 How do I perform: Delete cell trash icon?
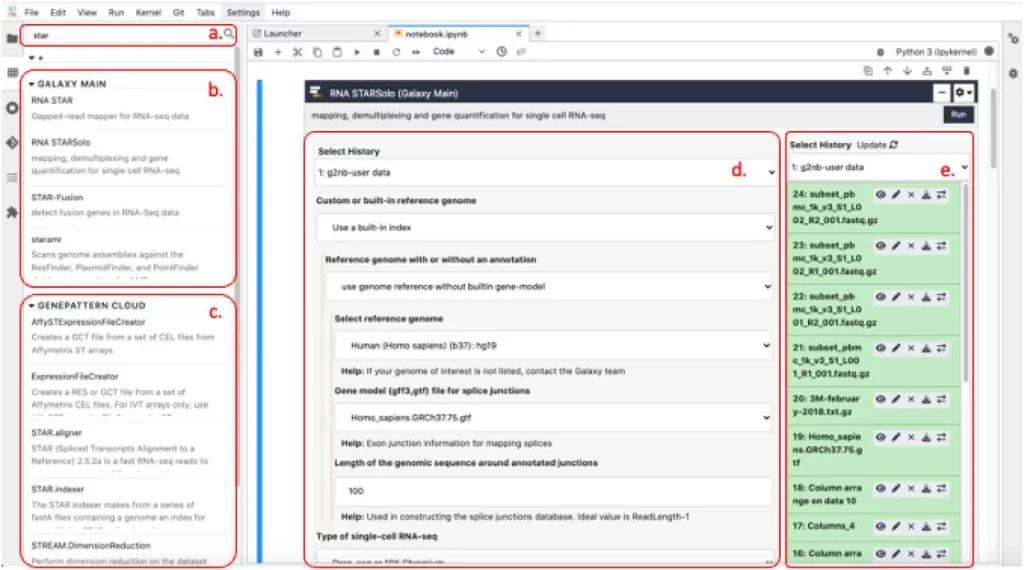click(967, 71)
